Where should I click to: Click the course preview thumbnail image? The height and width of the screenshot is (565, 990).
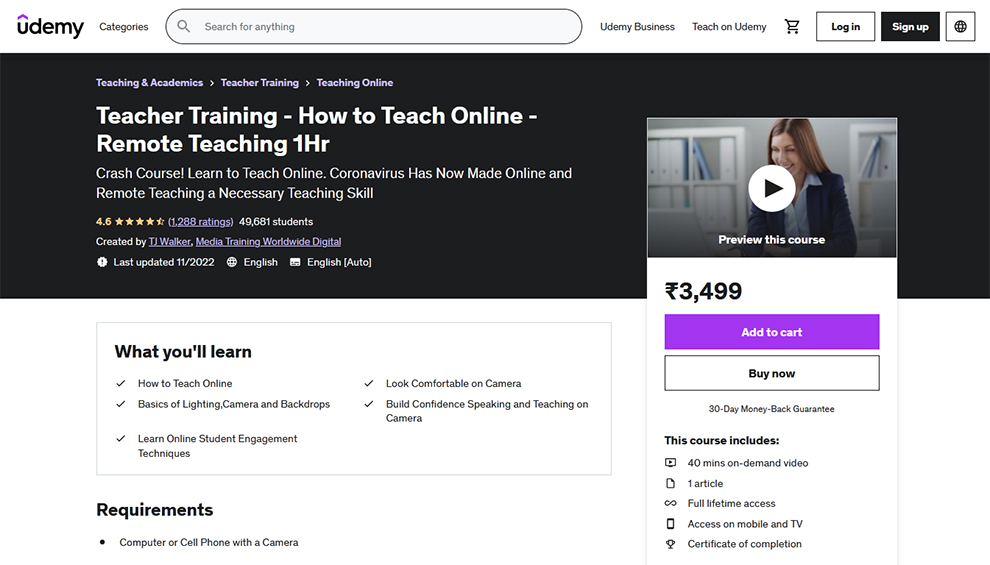pyautogui.click(x=772, y=187)
